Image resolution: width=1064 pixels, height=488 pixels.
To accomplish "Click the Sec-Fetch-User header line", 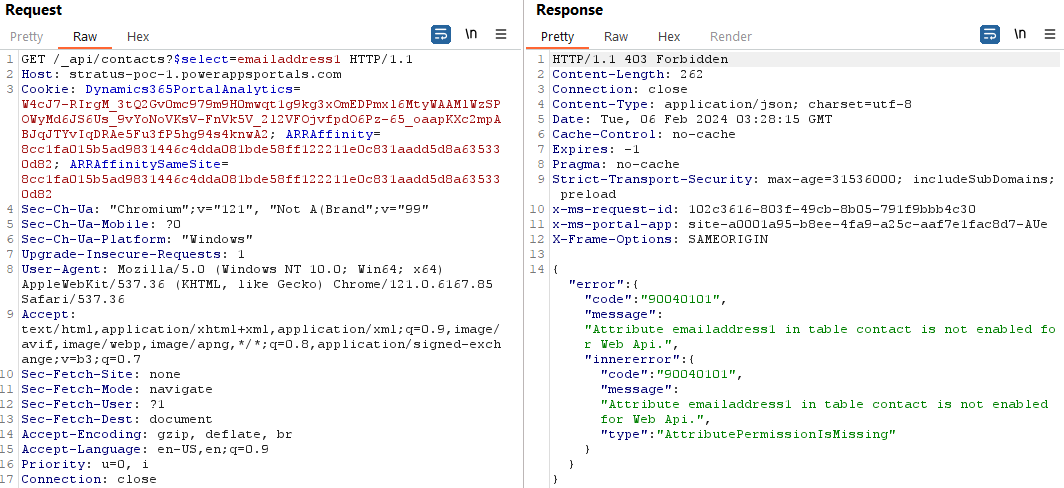I will [x=93, y=404].
